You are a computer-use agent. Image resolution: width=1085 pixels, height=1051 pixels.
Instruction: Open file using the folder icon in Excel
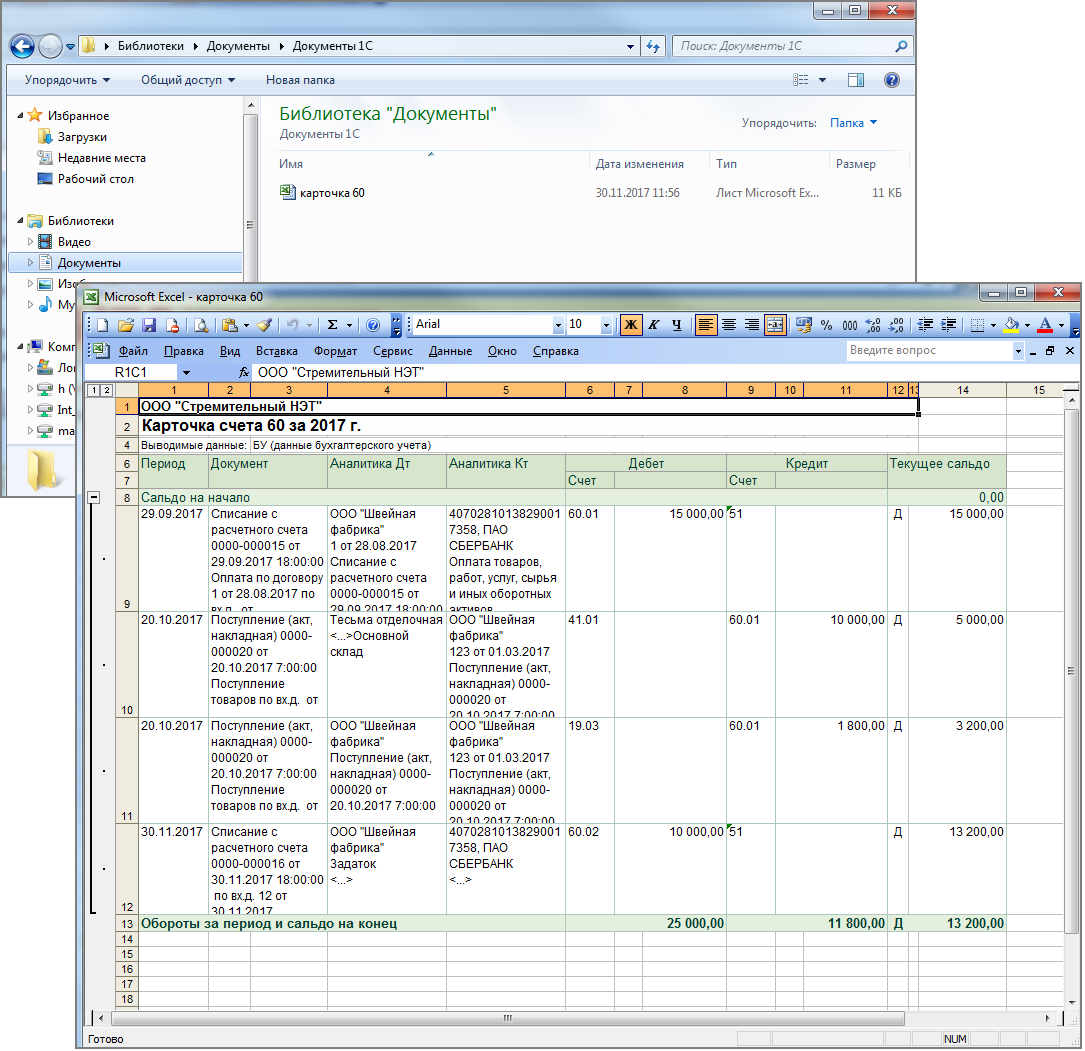[x=126, y=325]
